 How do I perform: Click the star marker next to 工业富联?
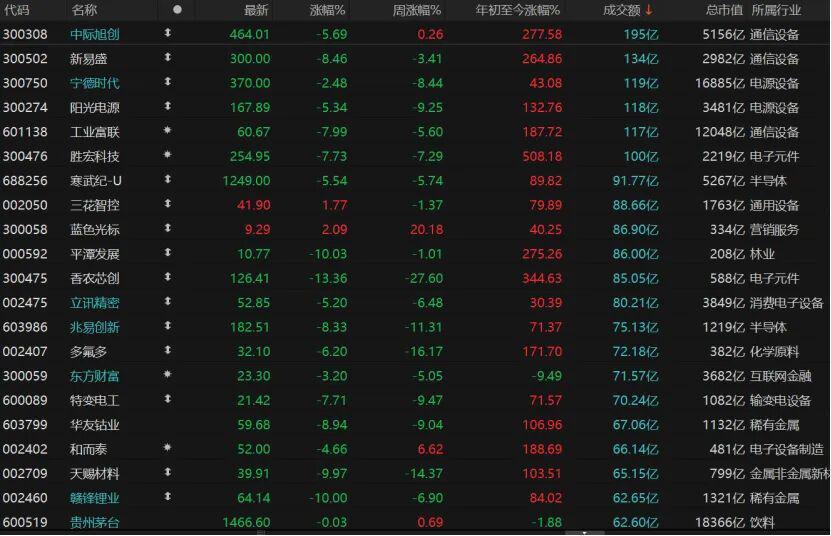(167, 132)
